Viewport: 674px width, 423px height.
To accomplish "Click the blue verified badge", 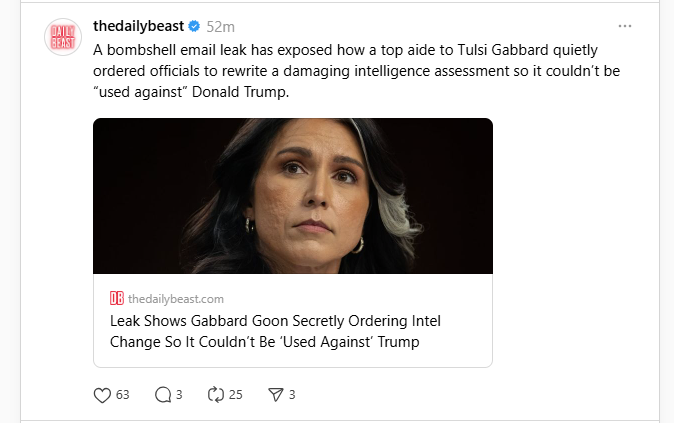I will click(194, 26).
